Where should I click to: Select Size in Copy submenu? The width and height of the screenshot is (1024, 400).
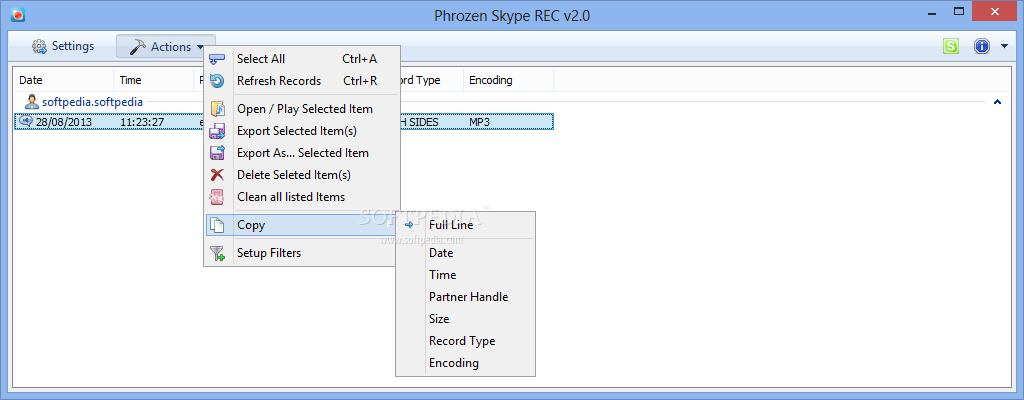click(x=466, y=319)
